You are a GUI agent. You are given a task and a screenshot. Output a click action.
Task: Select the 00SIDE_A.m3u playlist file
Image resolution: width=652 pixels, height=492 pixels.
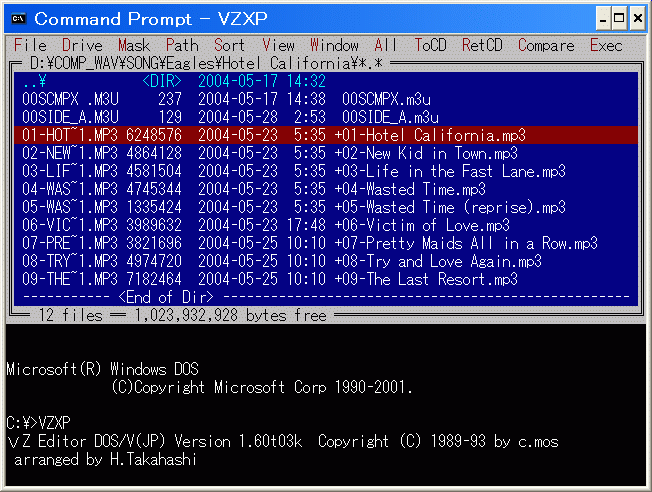(x=386, y=117)
